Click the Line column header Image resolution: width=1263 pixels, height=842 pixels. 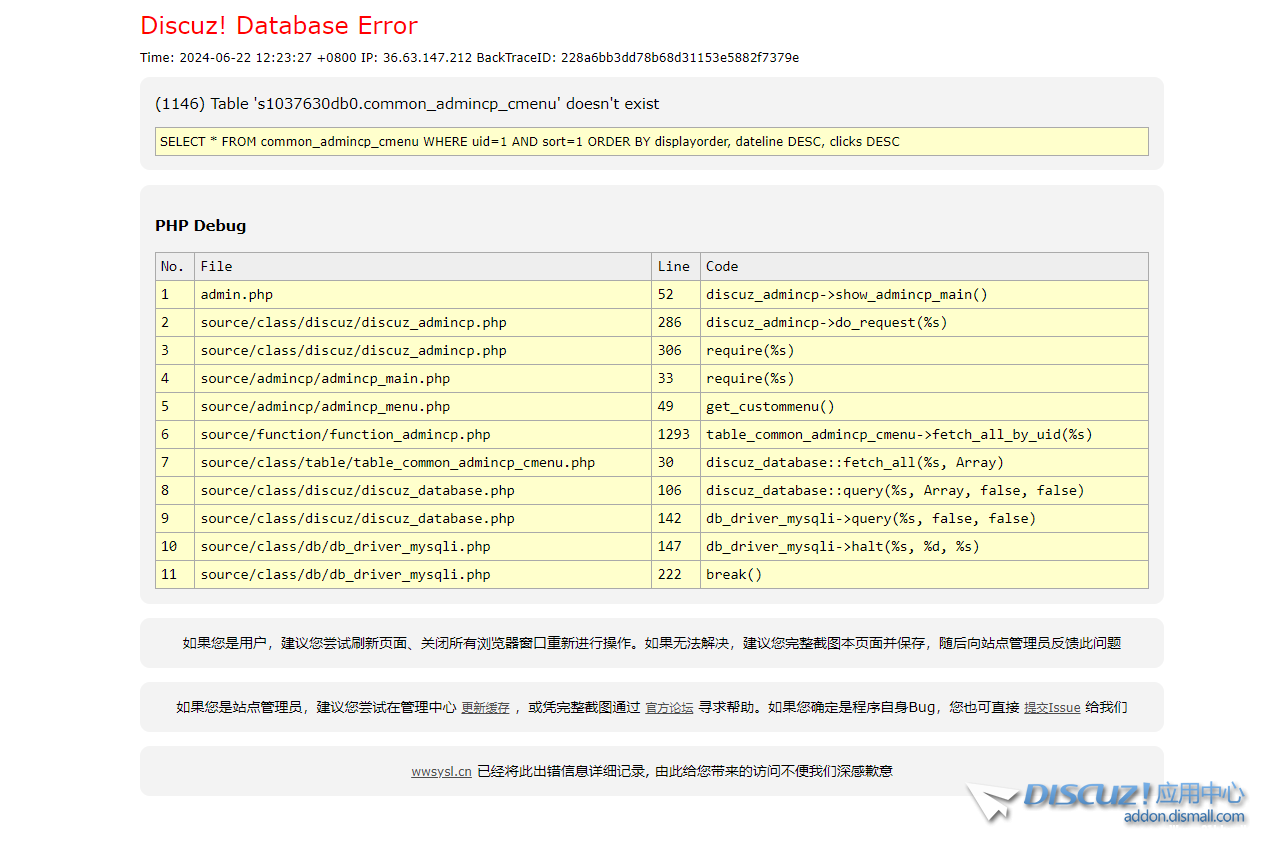tap(673, 266)
